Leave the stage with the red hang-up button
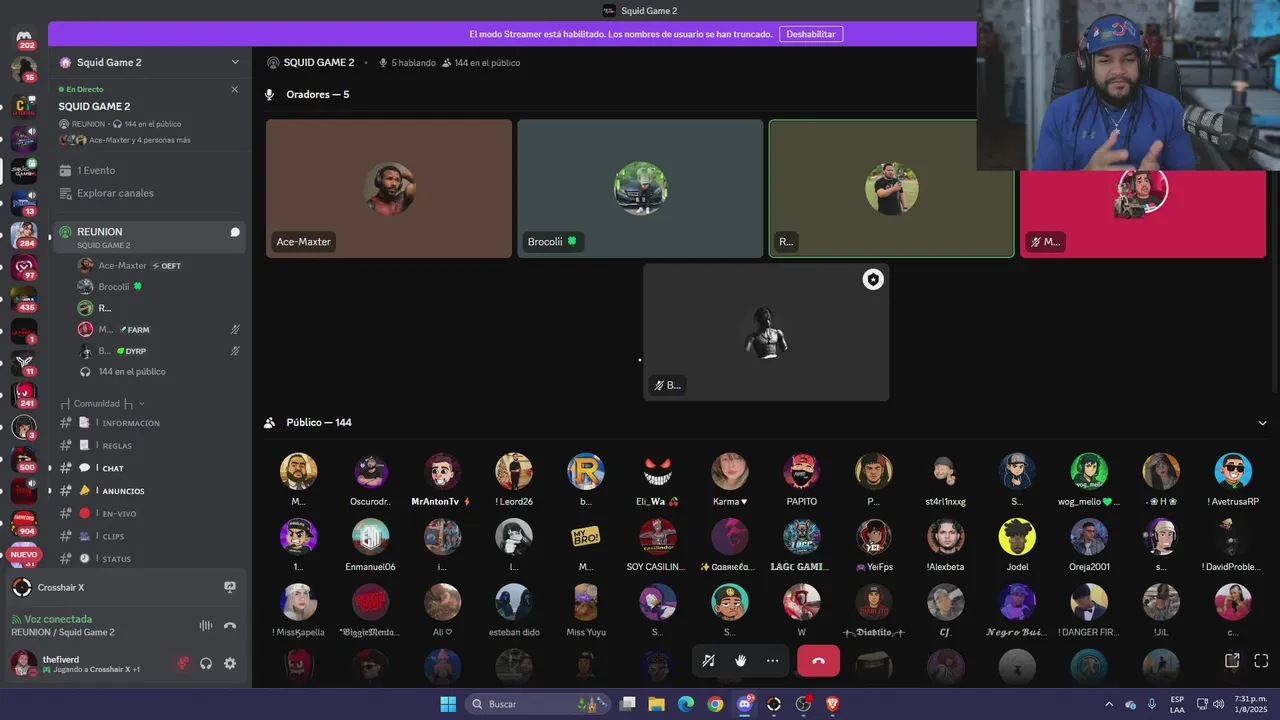The height and width of the screenshot is (720, 1280). click(x=818, y=661)
